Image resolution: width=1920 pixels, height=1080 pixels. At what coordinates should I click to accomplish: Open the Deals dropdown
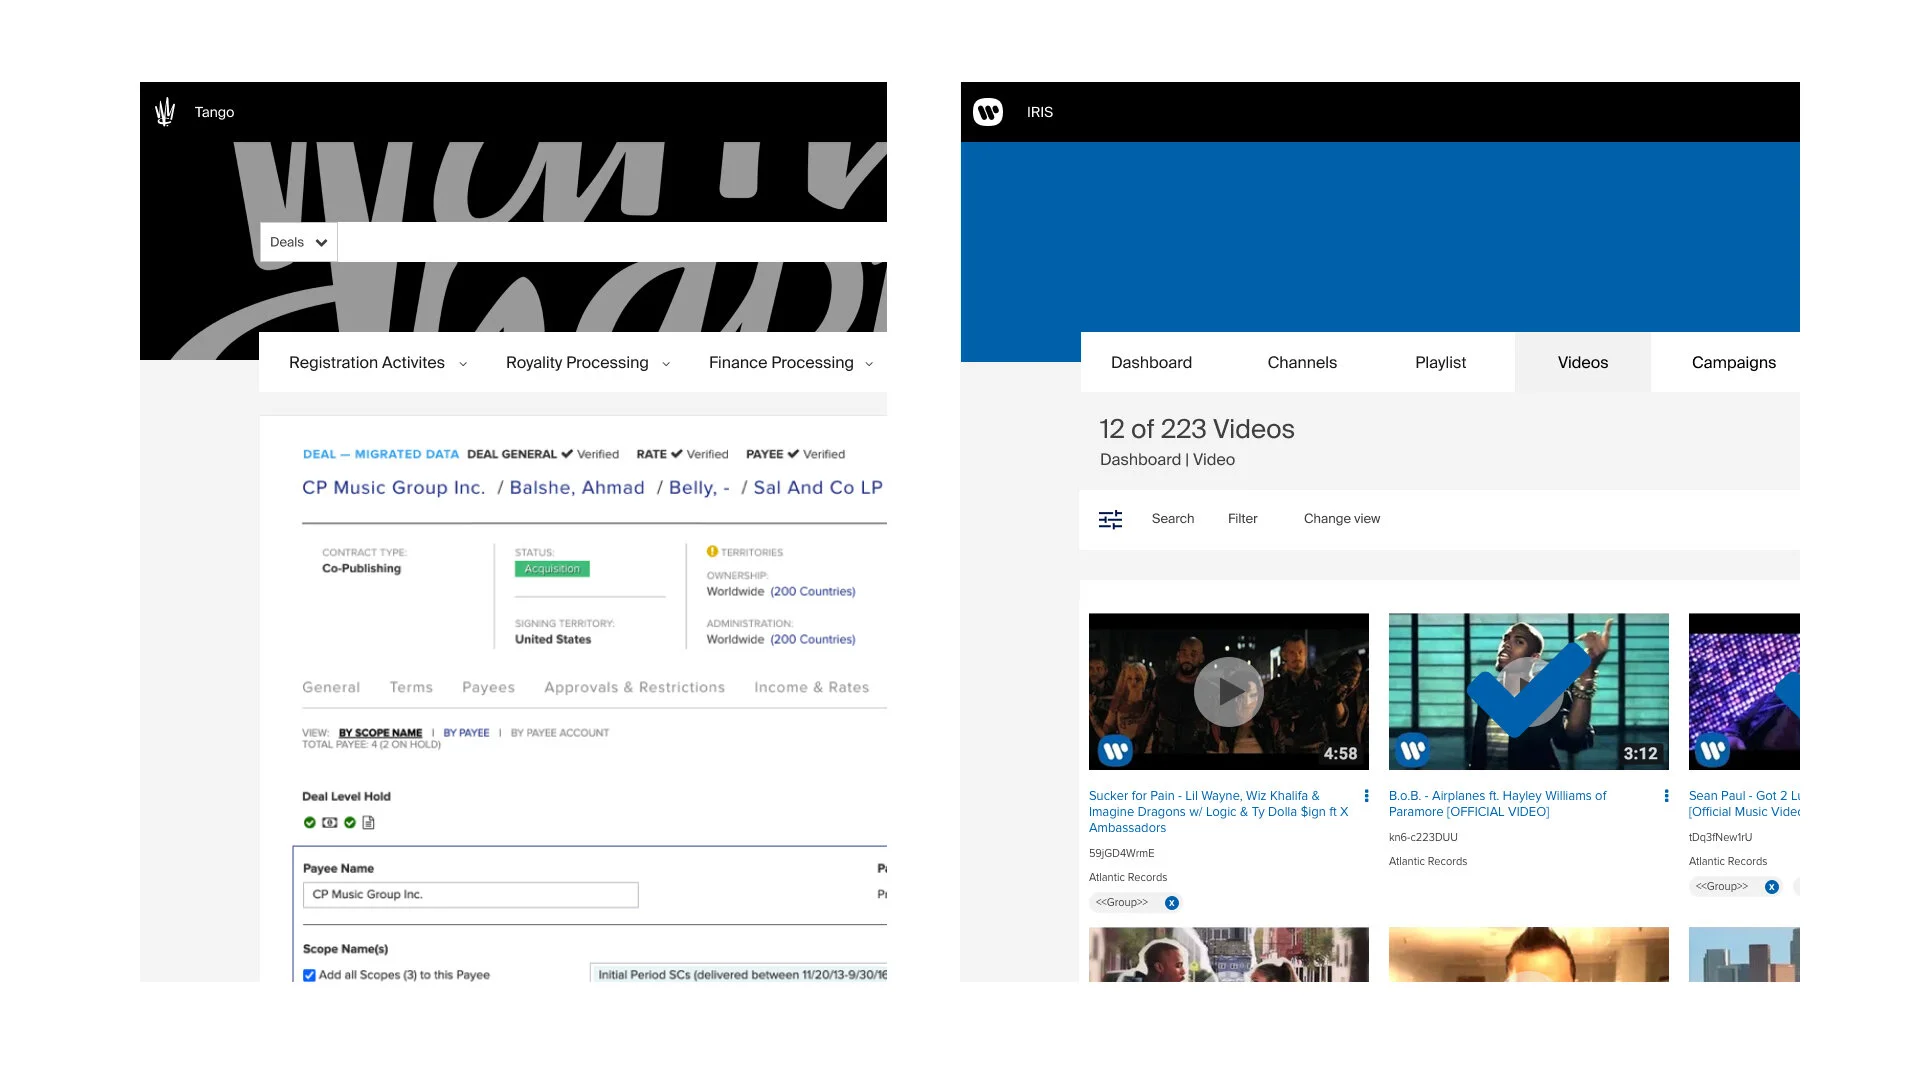298,242
